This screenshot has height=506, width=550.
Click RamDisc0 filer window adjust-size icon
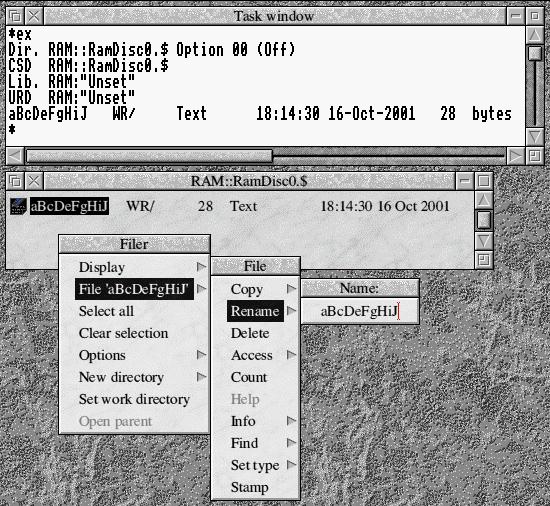(484, 260)
